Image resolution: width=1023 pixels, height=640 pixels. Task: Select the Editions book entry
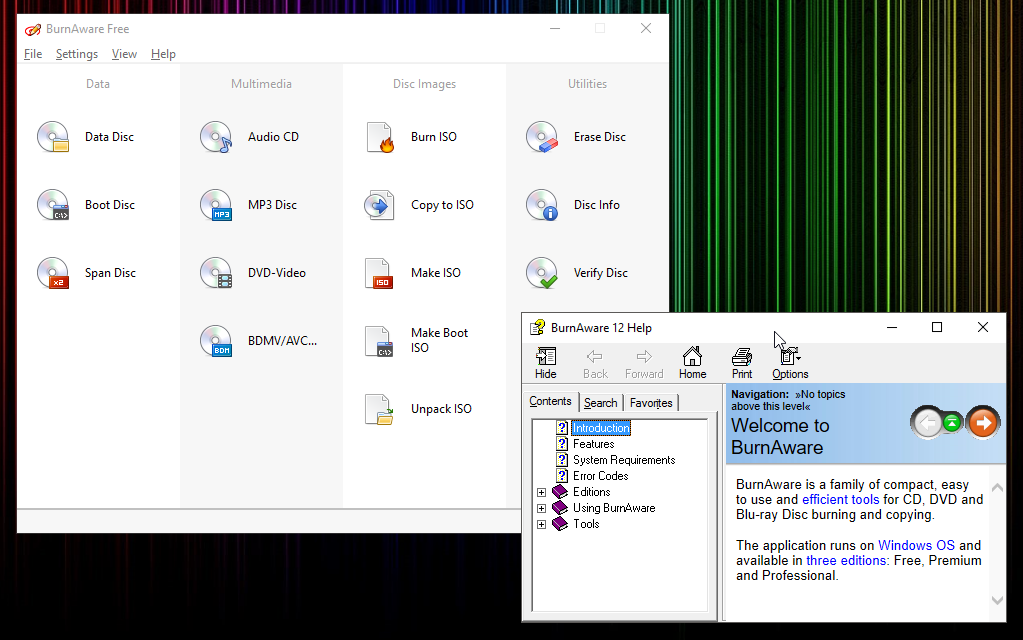click(591, 492)
